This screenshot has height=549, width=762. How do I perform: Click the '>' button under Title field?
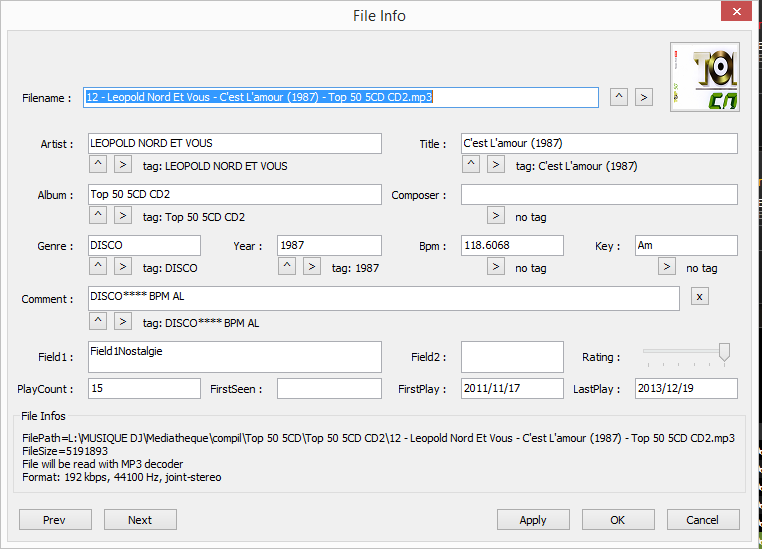(496, 165)
